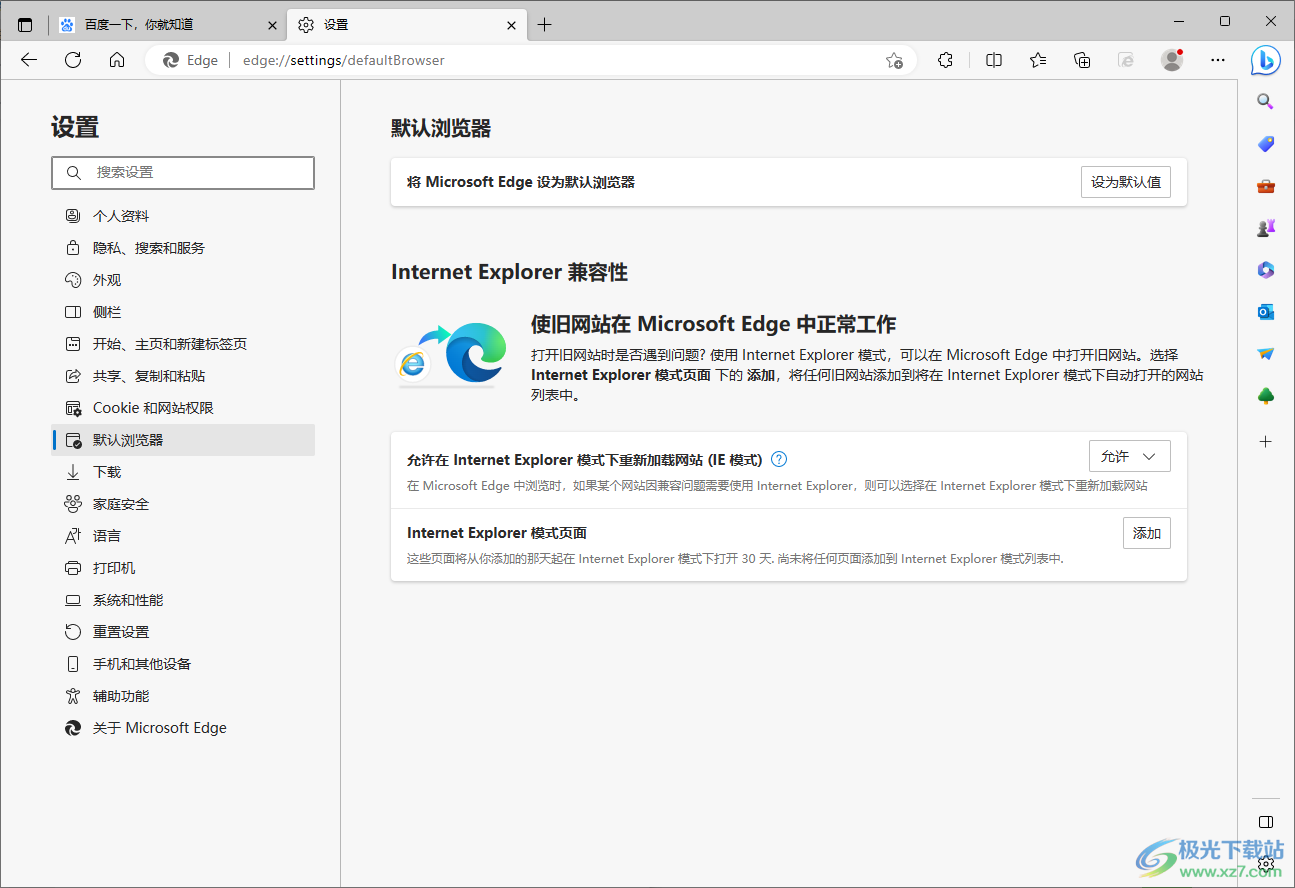Open 手机和其他设备 section

pos(183,664)
